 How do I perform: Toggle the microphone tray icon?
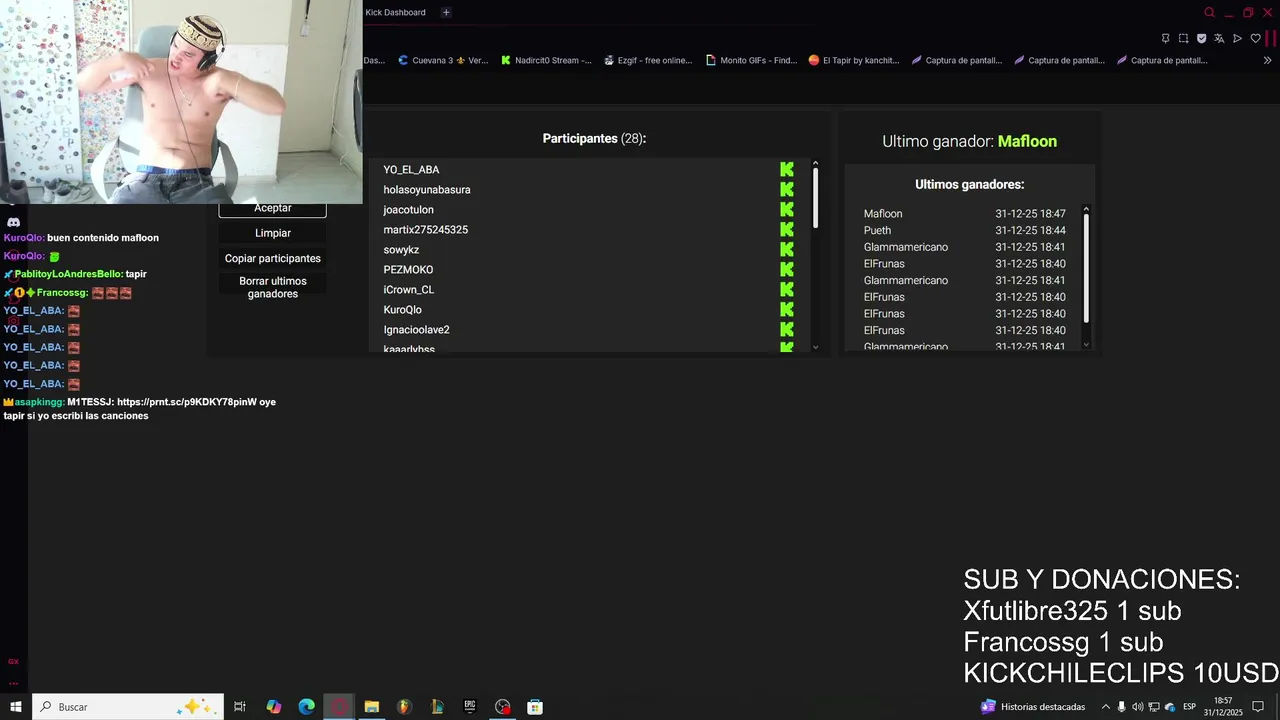point(1121,707)
